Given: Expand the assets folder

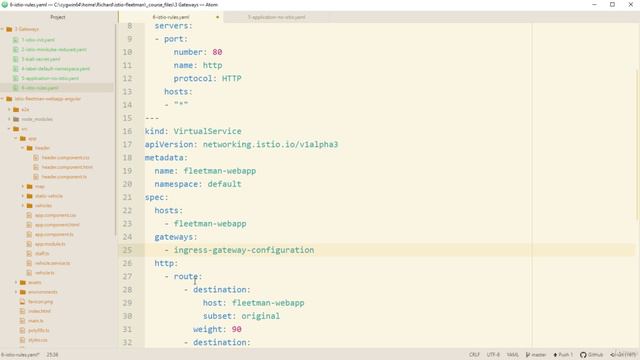Looking at the screenshot, I should pos(16,282).
